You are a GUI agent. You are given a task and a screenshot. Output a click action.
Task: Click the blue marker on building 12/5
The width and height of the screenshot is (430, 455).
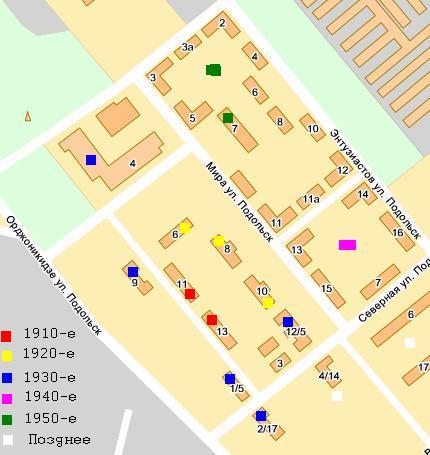pyautogui.click(x=288, y=322)
